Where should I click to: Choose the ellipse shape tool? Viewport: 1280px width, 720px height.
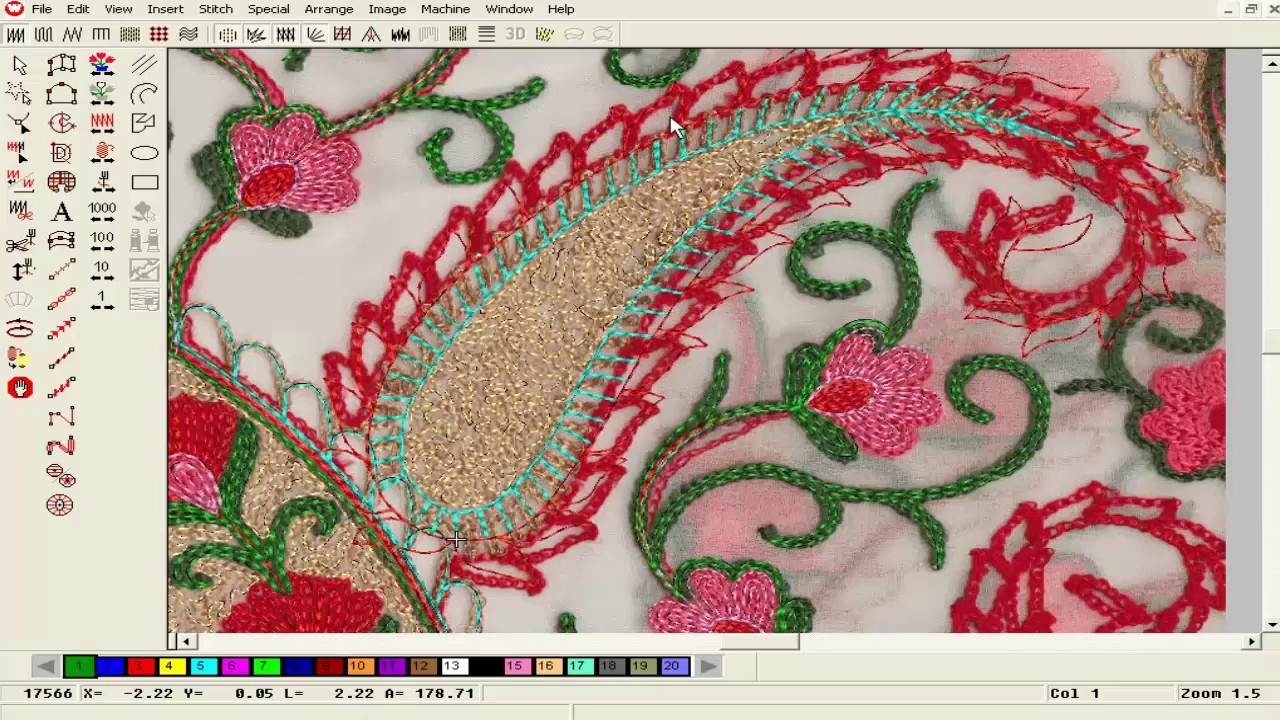tap(144, 153)
